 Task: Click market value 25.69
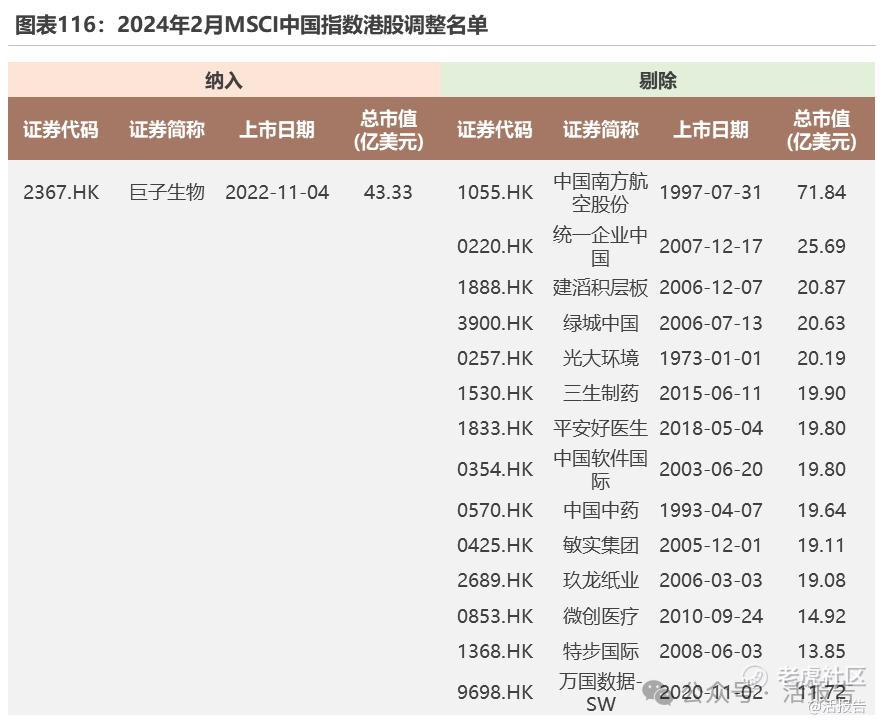(822, 247)
